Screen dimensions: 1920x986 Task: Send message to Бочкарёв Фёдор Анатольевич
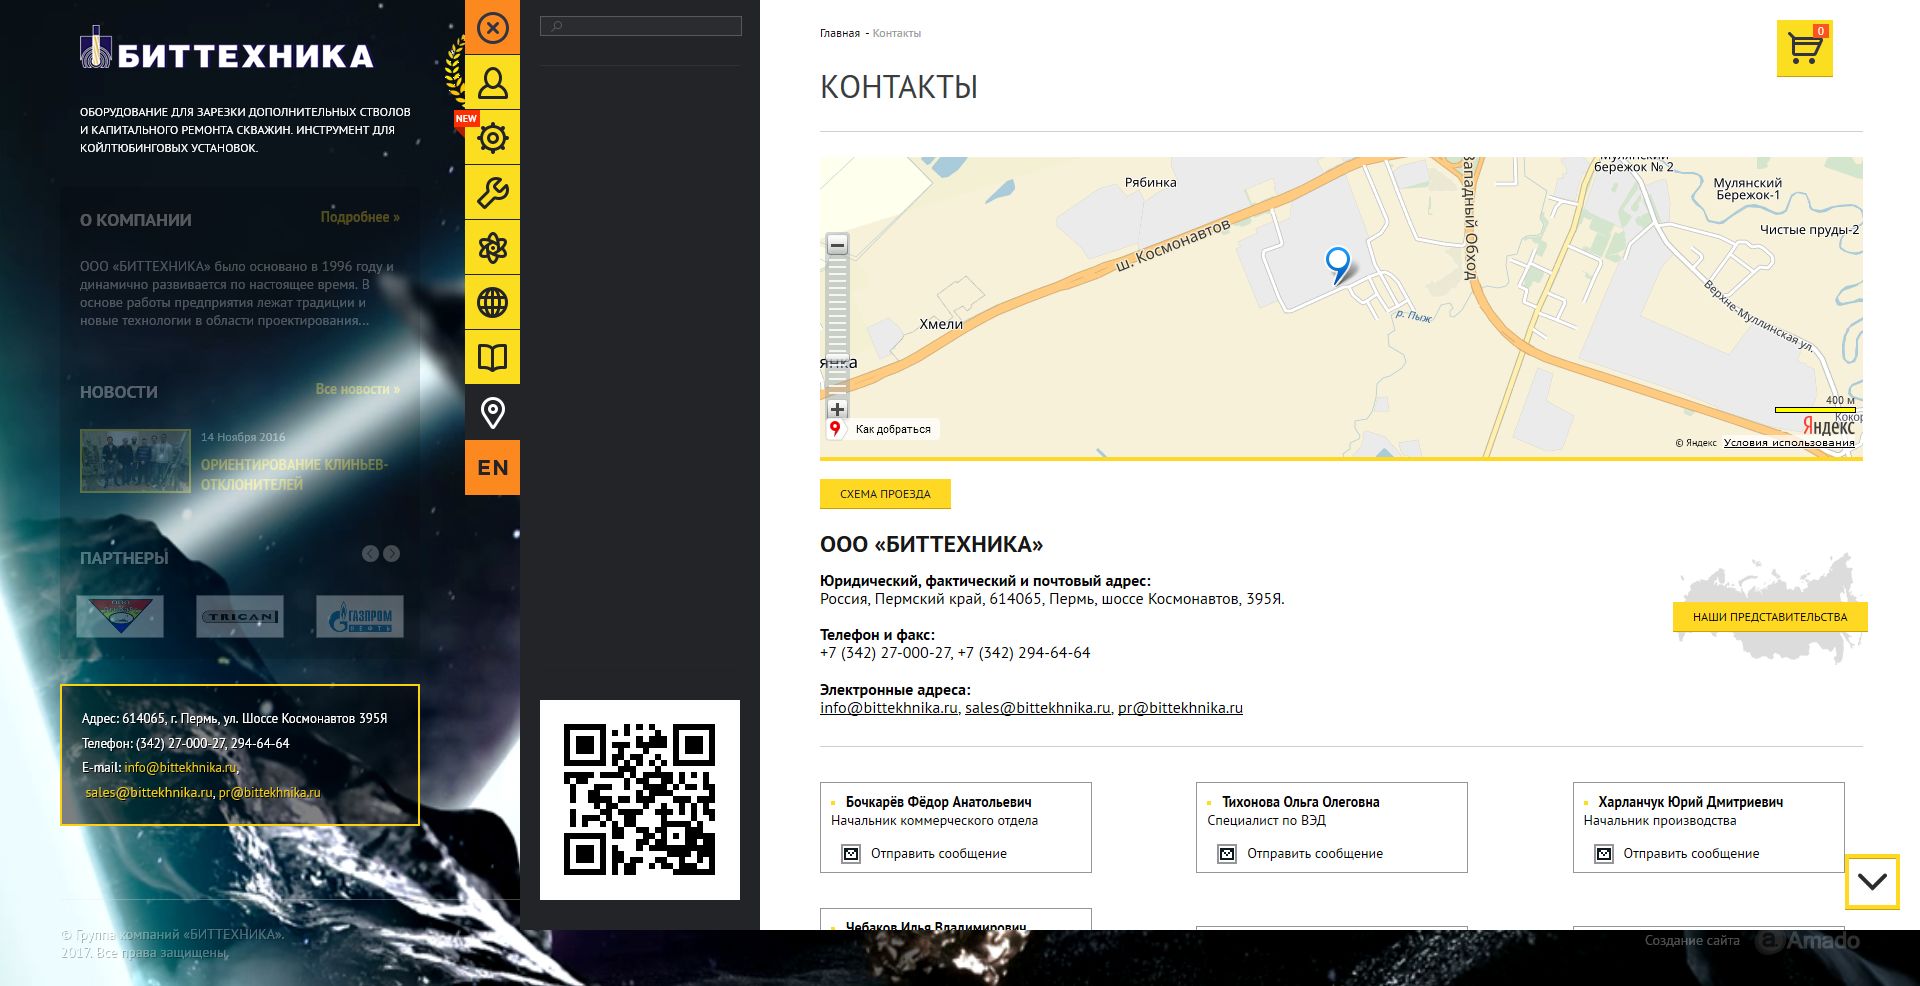938,853
